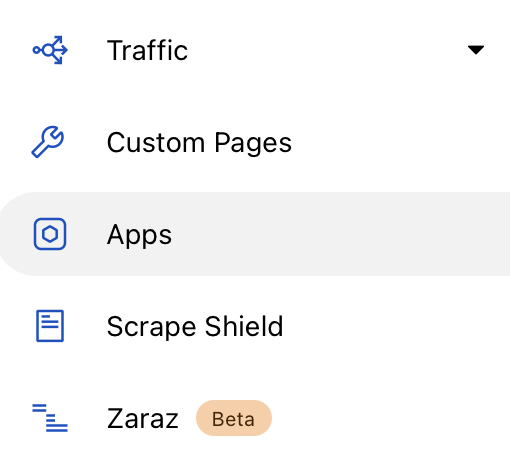Image resolution: width=510 pixels, height=468 pixels.
Task: Select the Apps text label
Action: [139, 235]
